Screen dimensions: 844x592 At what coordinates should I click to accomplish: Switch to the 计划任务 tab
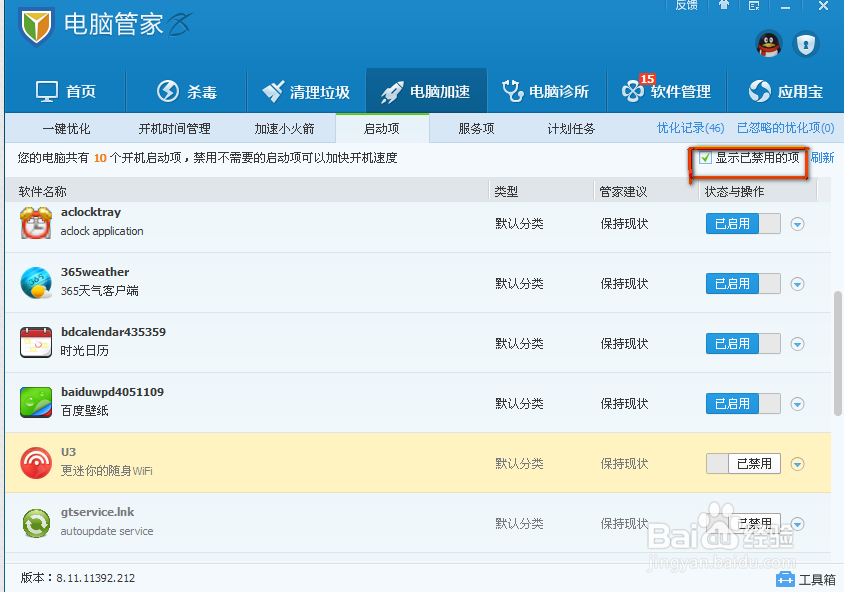pos(571,129)
